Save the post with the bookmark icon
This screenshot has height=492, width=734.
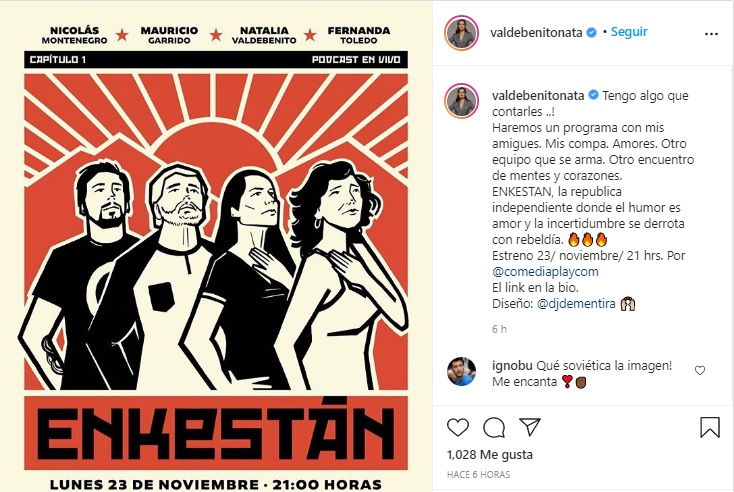tap(710, 427)
